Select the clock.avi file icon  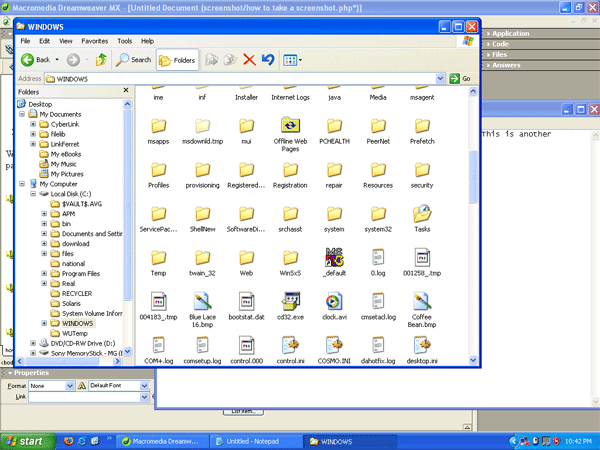point(334,302)
